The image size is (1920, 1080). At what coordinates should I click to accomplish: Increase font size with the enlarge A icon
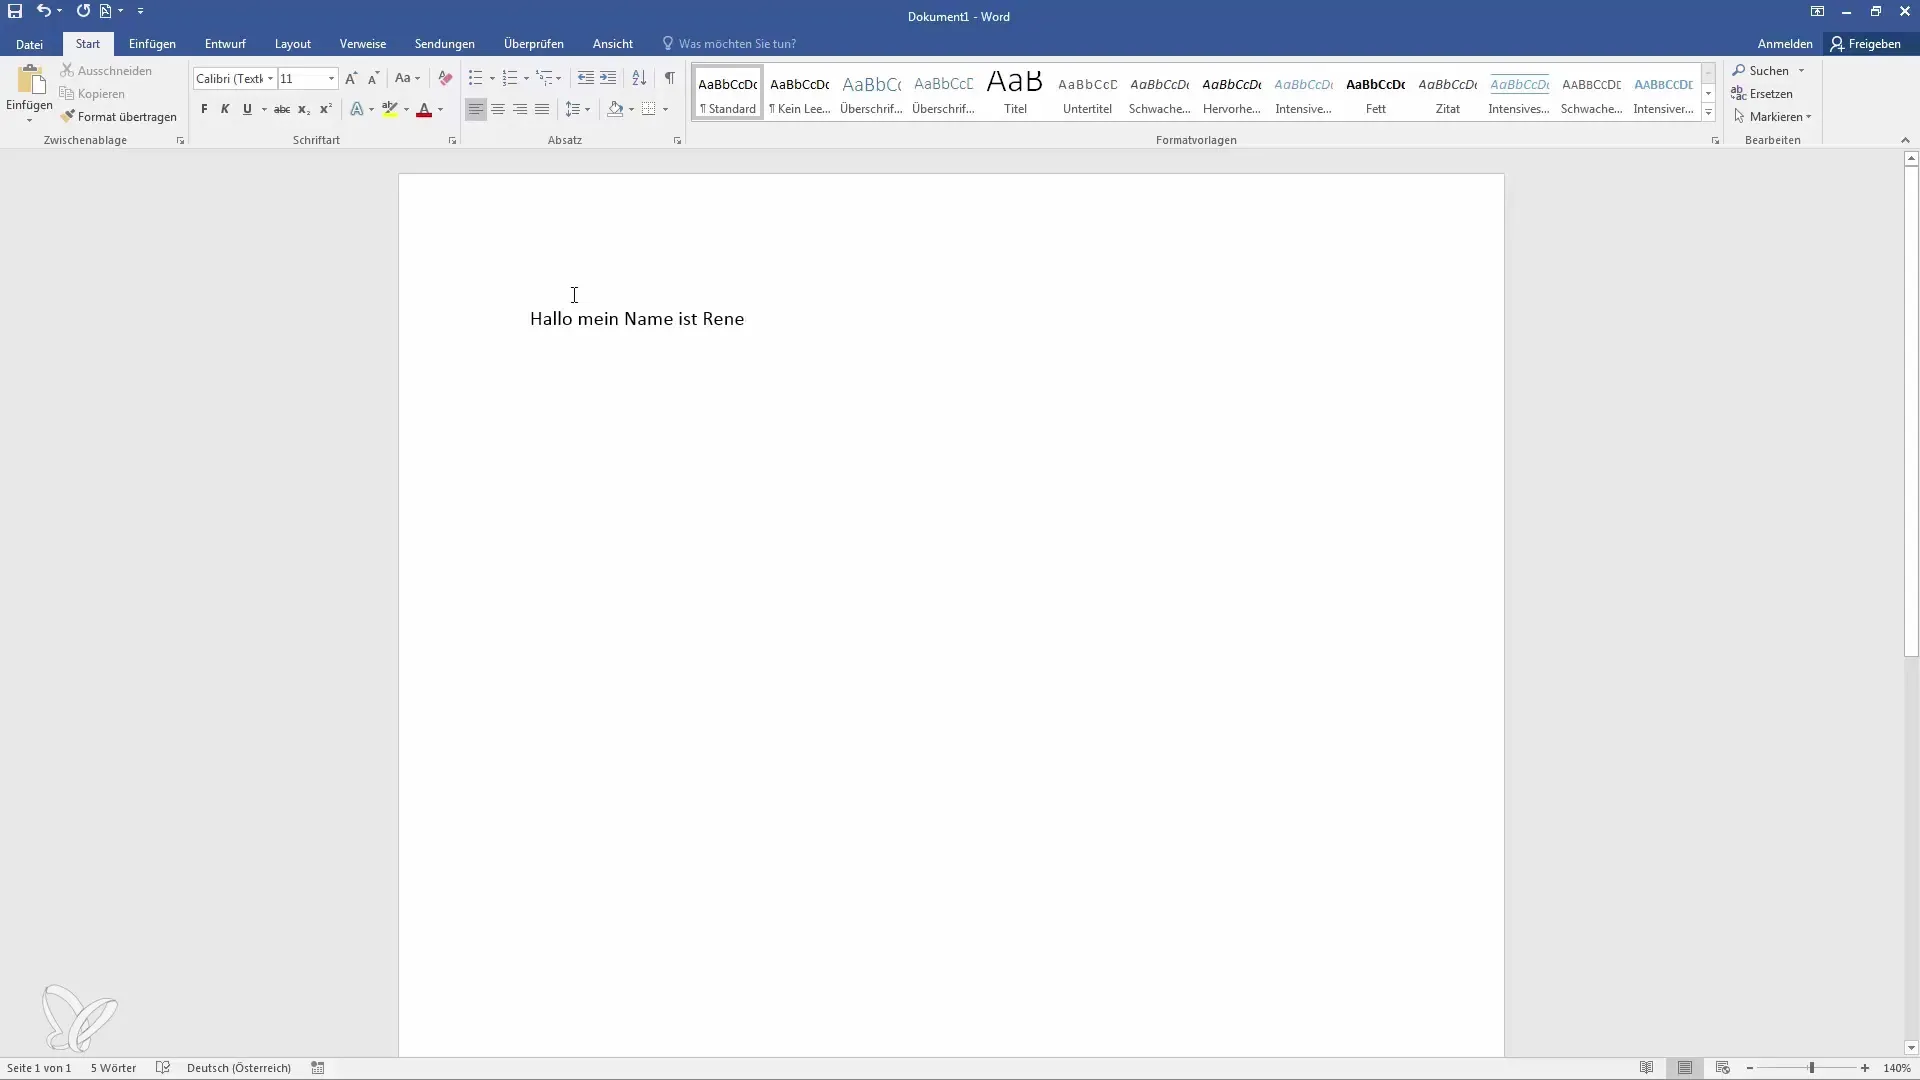coord(351,78)
